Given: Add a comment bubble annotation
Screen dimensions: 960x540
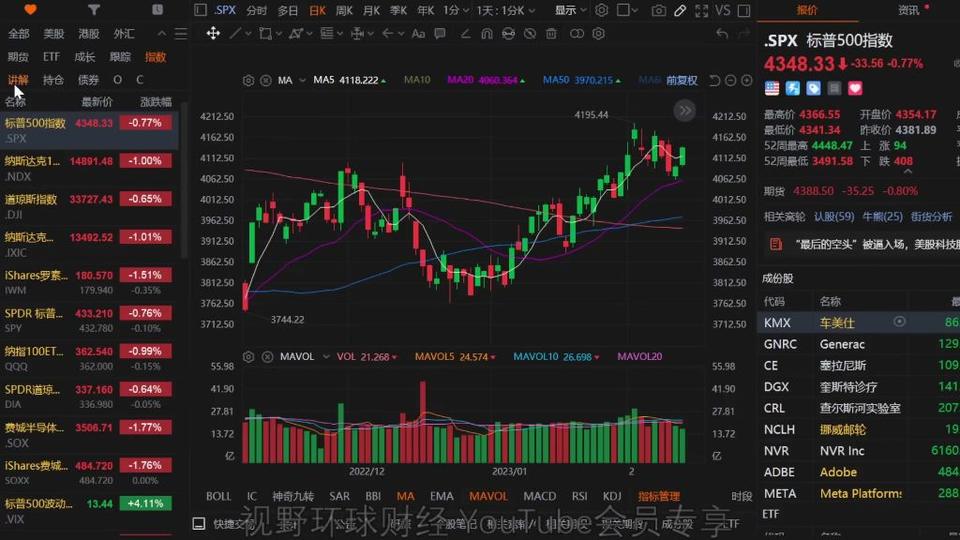Looking at the screenshot, I should click(x=440, y=33).
